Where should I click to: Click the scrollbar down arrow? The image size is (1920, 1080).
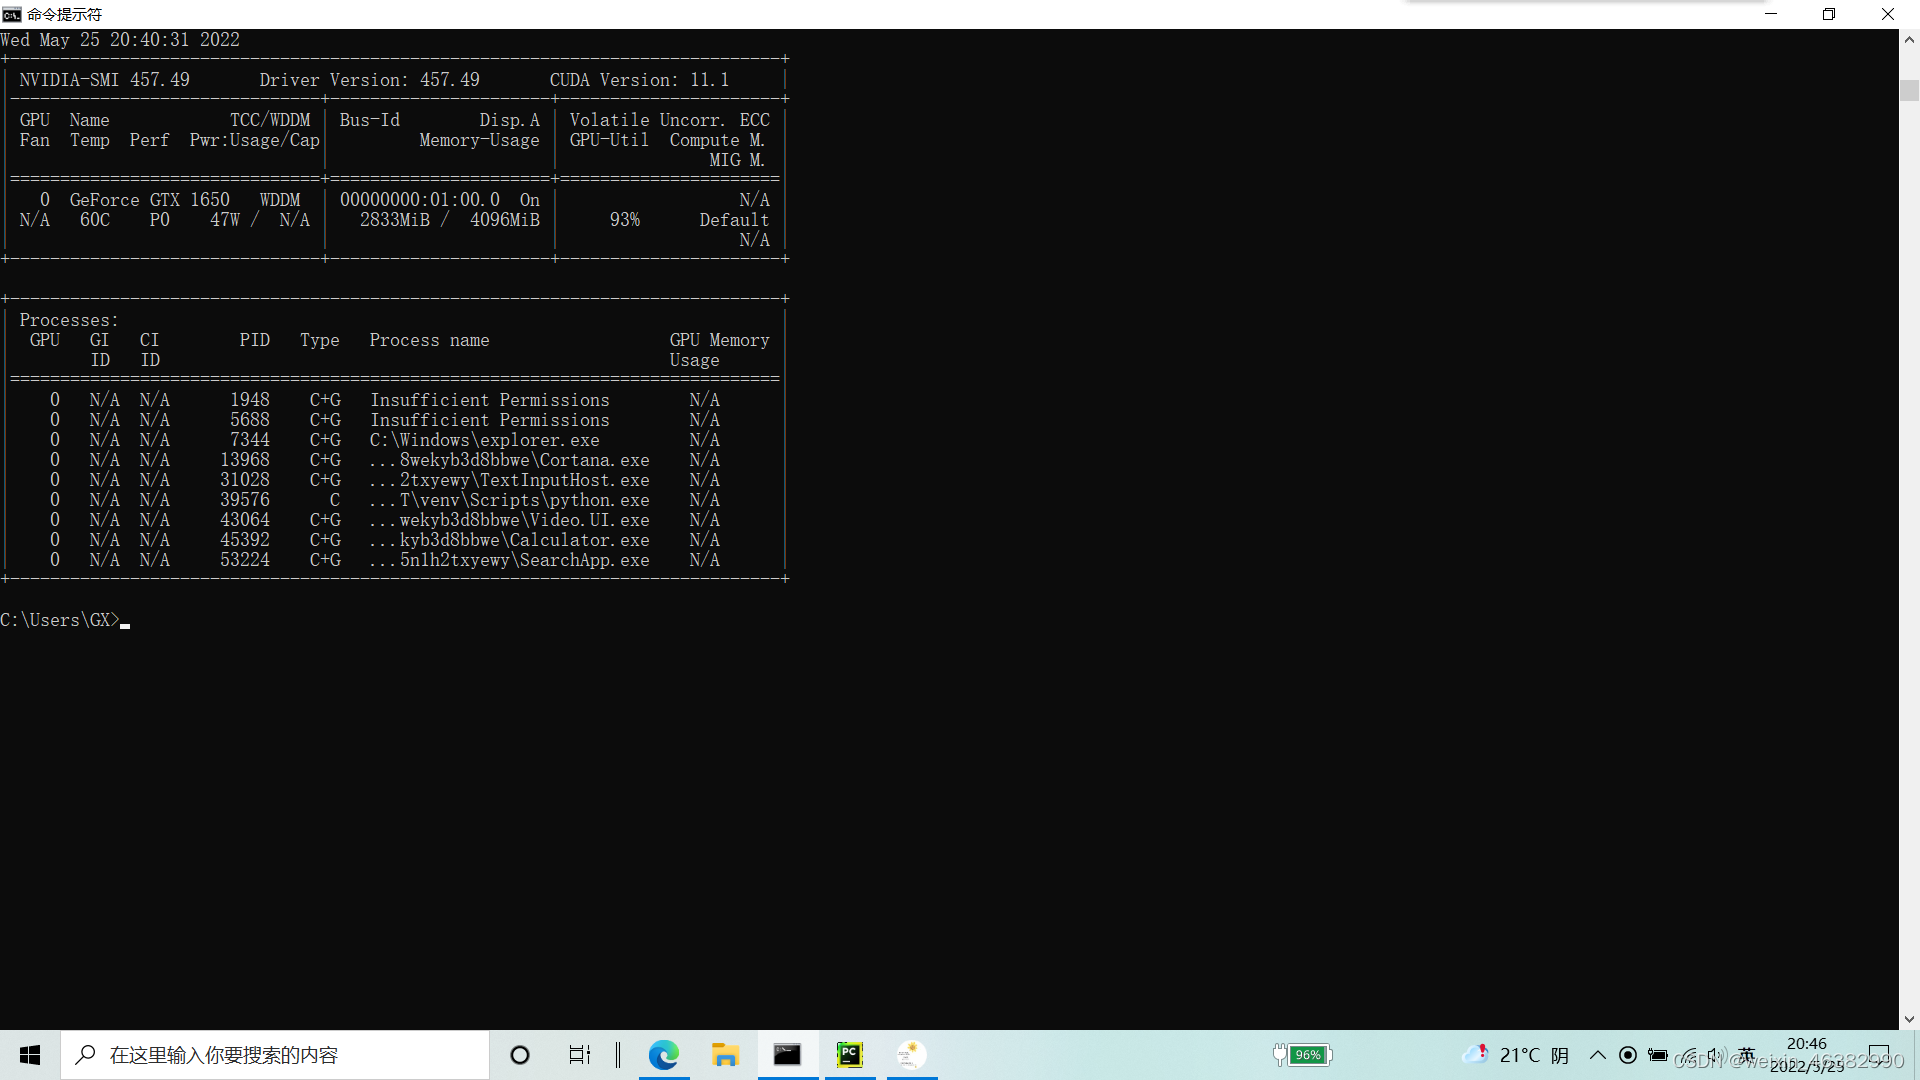[x=1909, y=1019]
